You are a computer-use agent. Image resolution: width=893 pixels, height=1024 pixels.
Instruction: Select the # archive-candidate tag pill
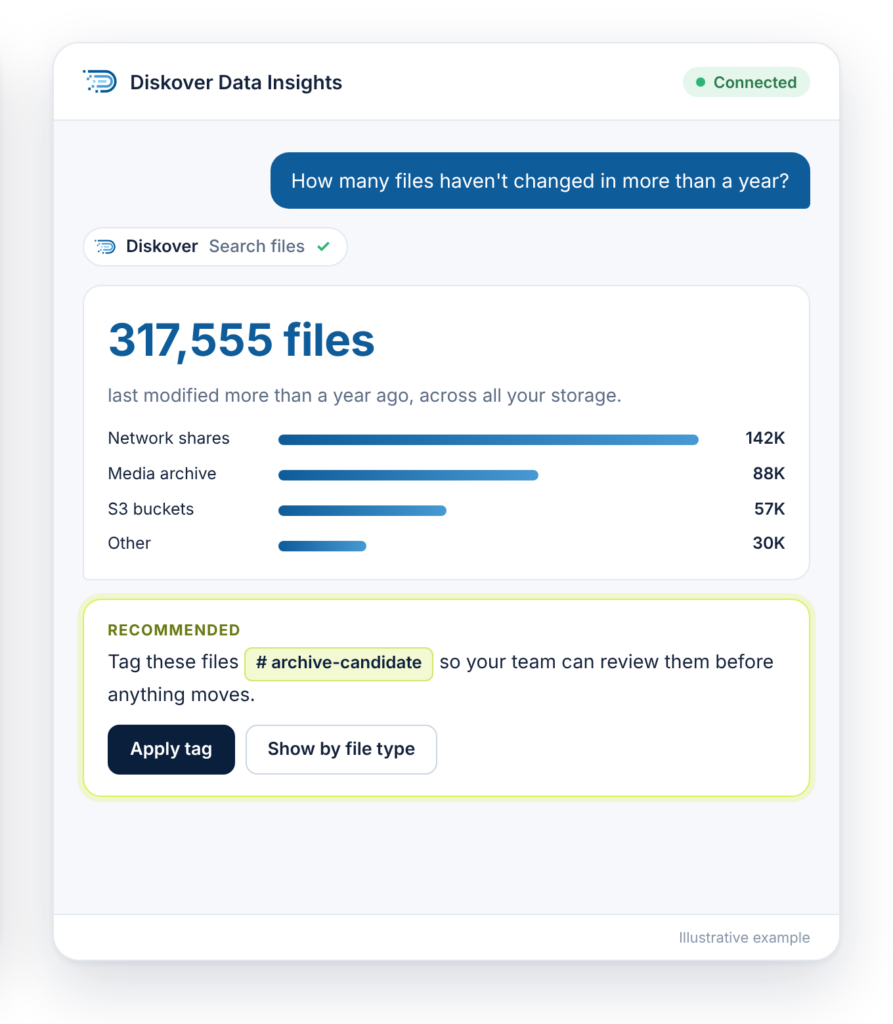click(338, 663)
